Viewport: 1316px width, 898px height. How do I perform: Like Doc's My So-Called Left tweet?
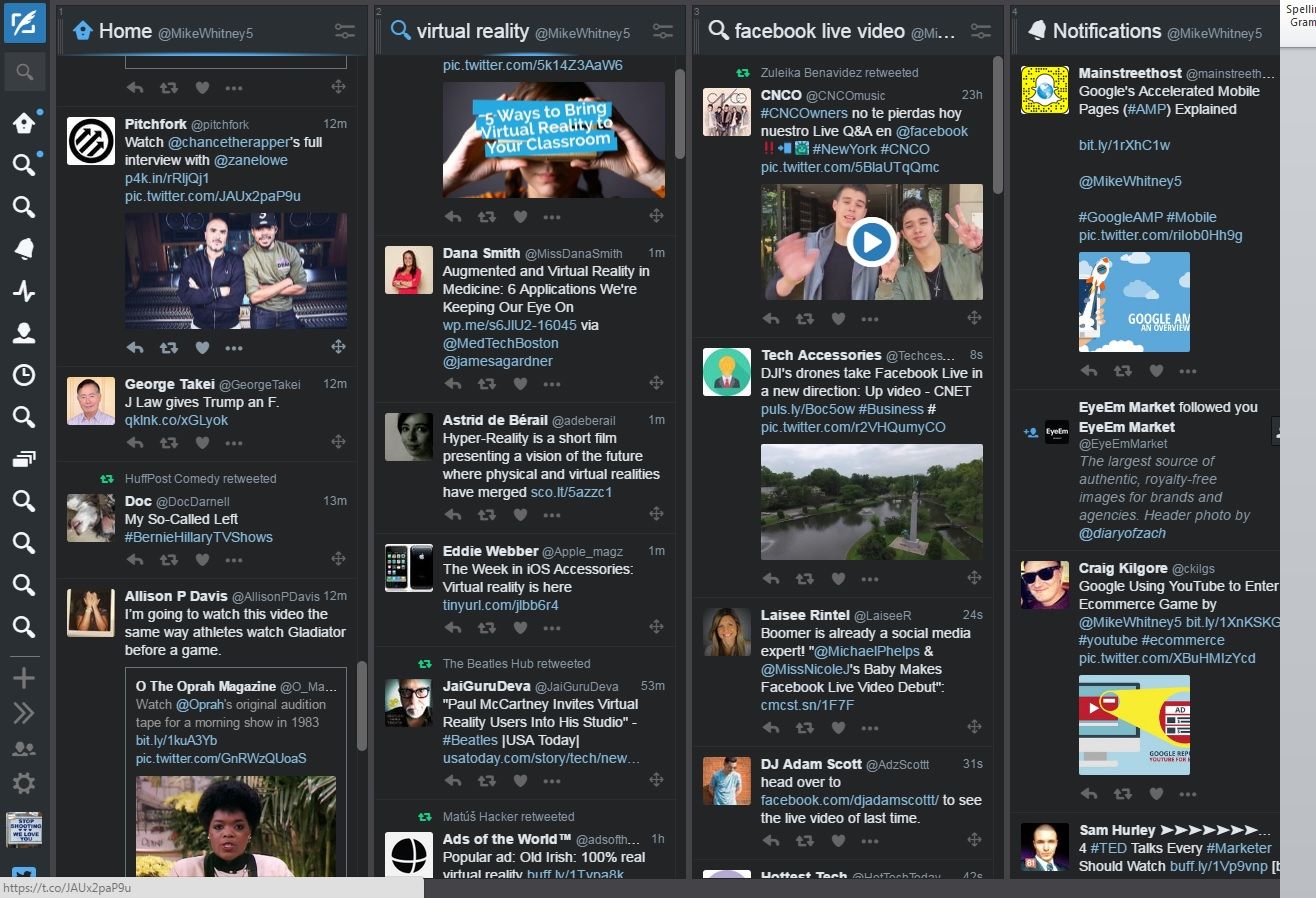(x=202, y=559)
